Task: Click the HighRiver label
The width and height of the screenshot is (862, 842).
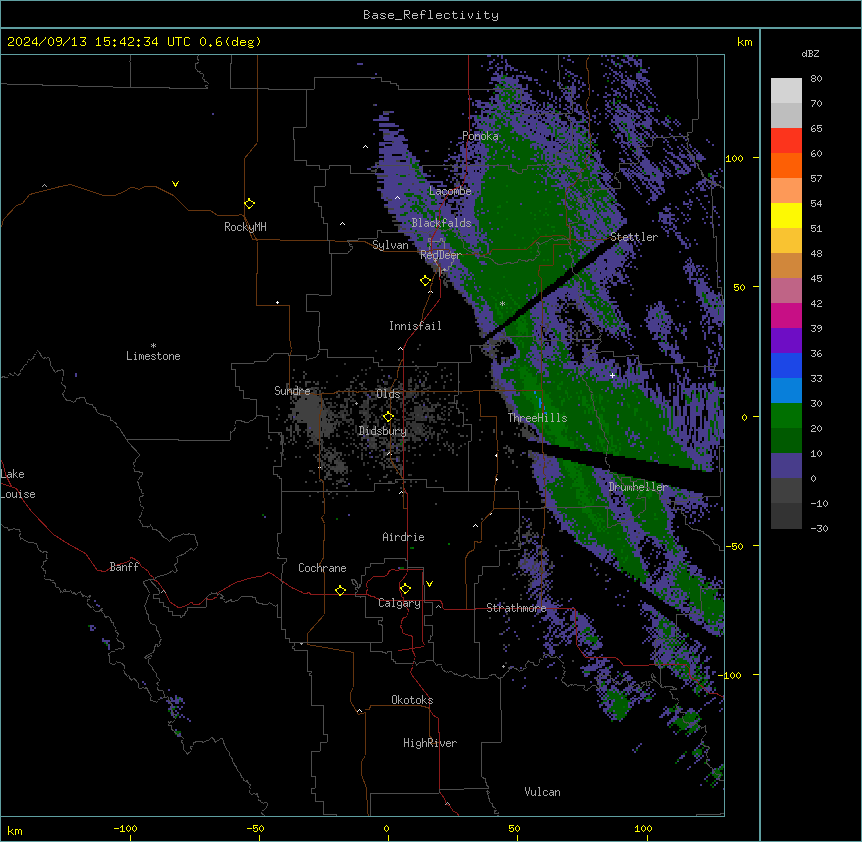Action: click(430, 743)
